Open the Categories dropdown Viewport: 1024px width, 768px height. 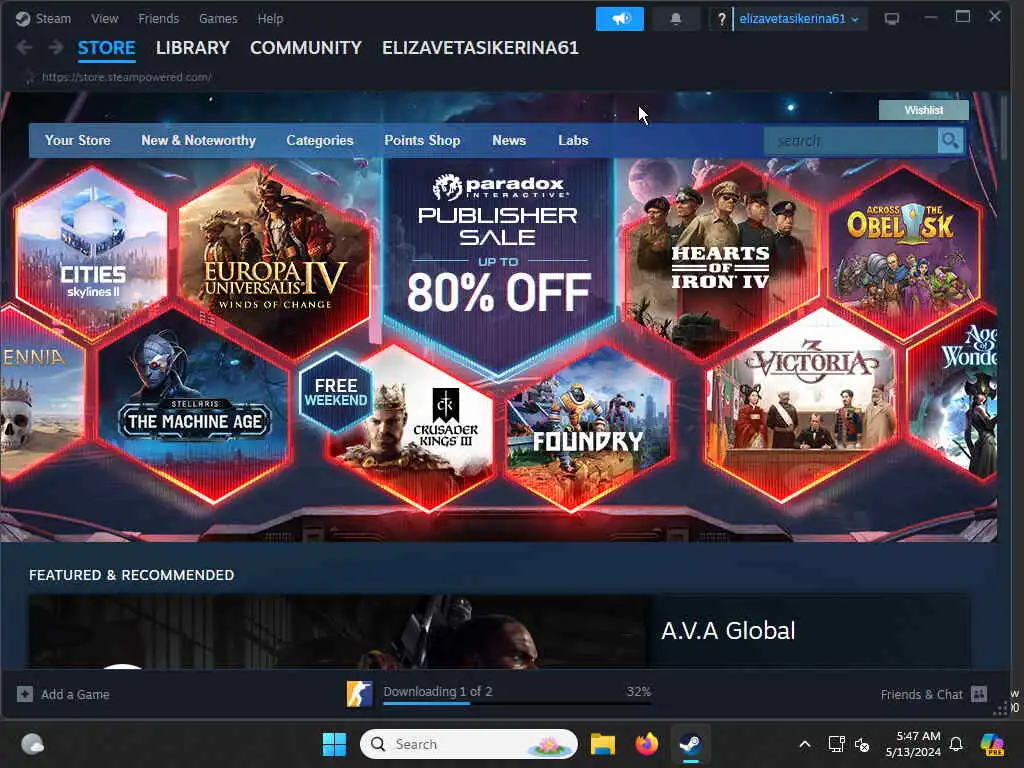[319, 140]
